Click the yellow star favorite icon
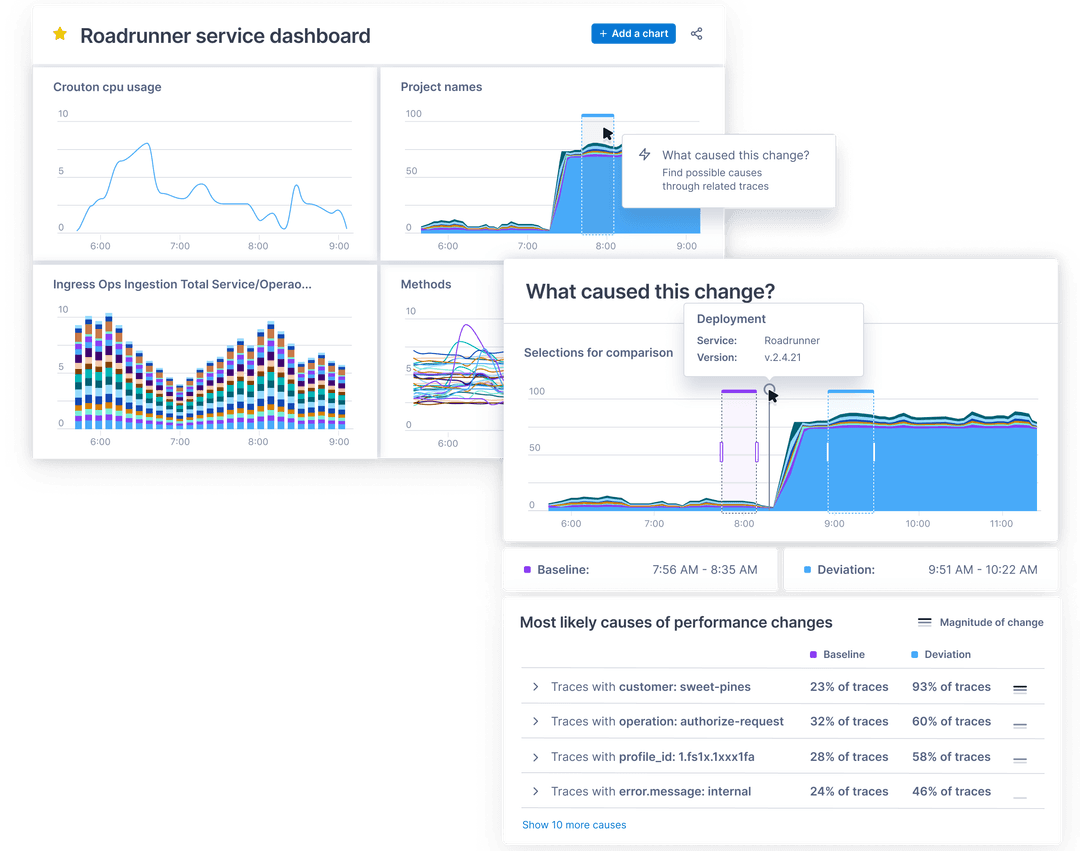 (60, 34)
